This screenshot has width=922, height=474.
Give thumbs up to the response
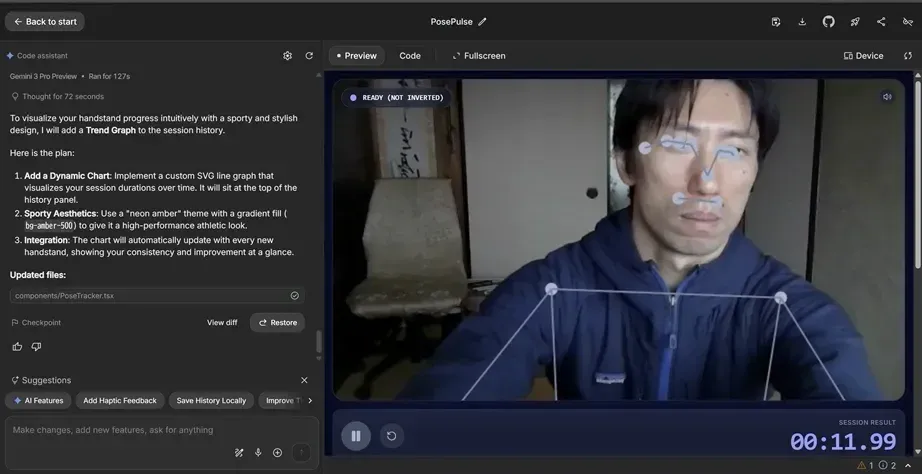click(17, 347)
